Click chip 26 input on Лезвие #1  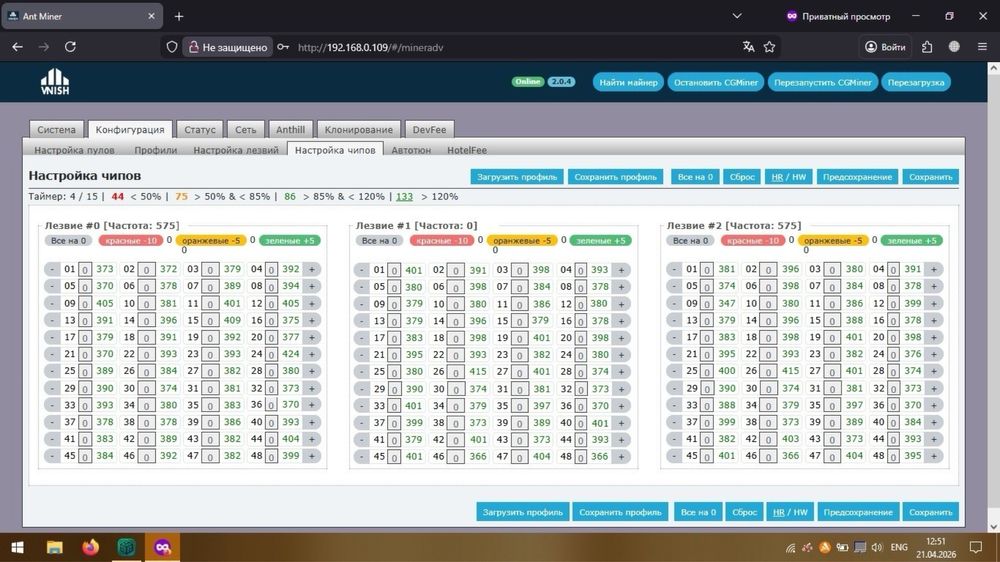[x=455, y=371]
